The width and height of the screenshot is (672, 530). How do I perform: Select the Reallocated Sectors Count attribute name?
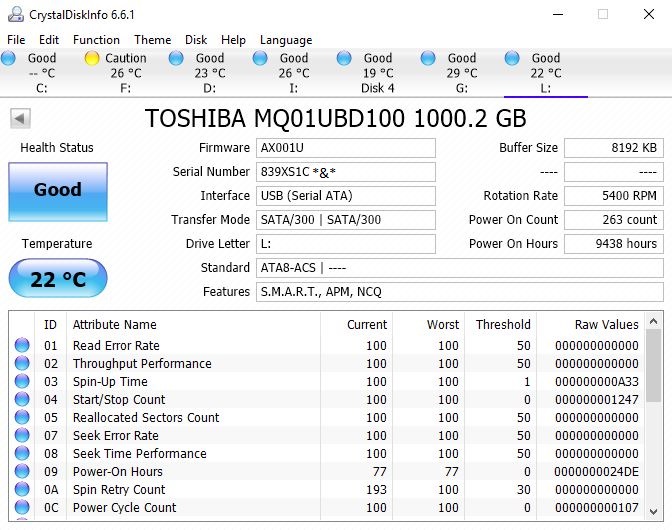click(x=146, y=417)
